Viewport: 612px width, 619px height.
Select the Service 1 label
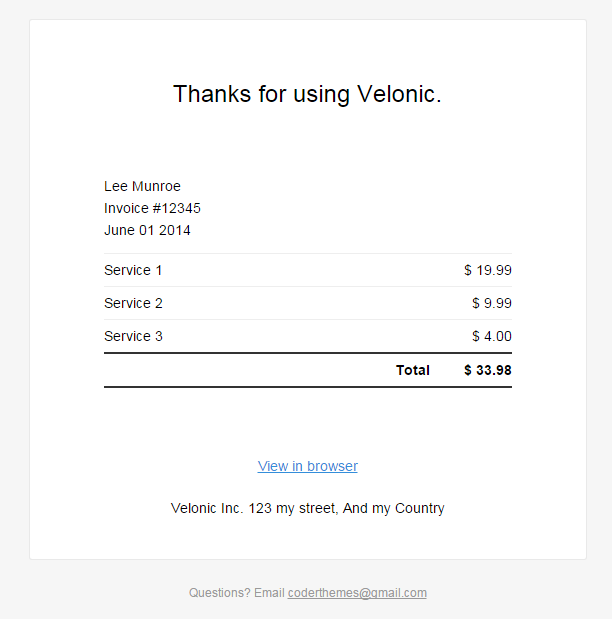coord(133,270)
